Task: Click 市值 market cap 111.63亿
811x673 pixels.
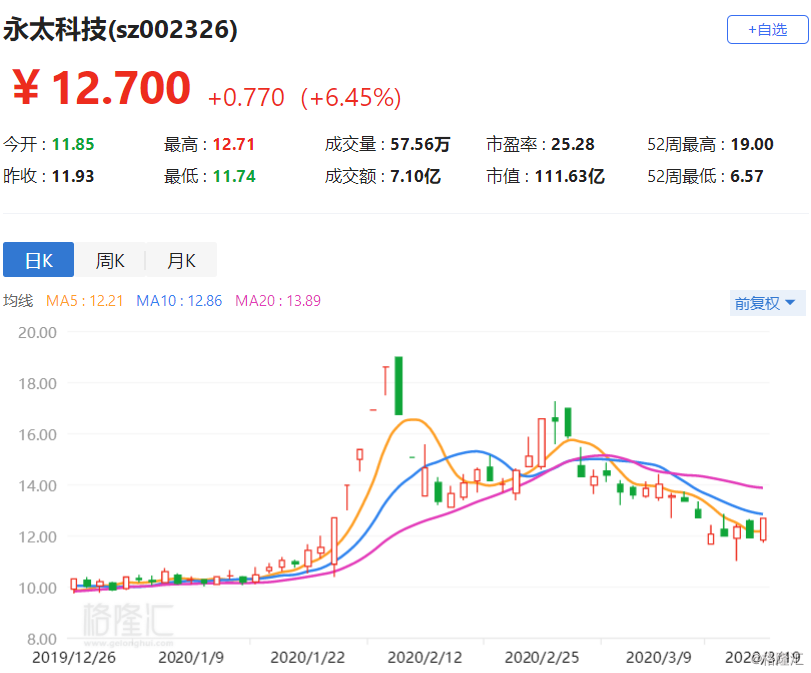Action: (x=569, y=176)
